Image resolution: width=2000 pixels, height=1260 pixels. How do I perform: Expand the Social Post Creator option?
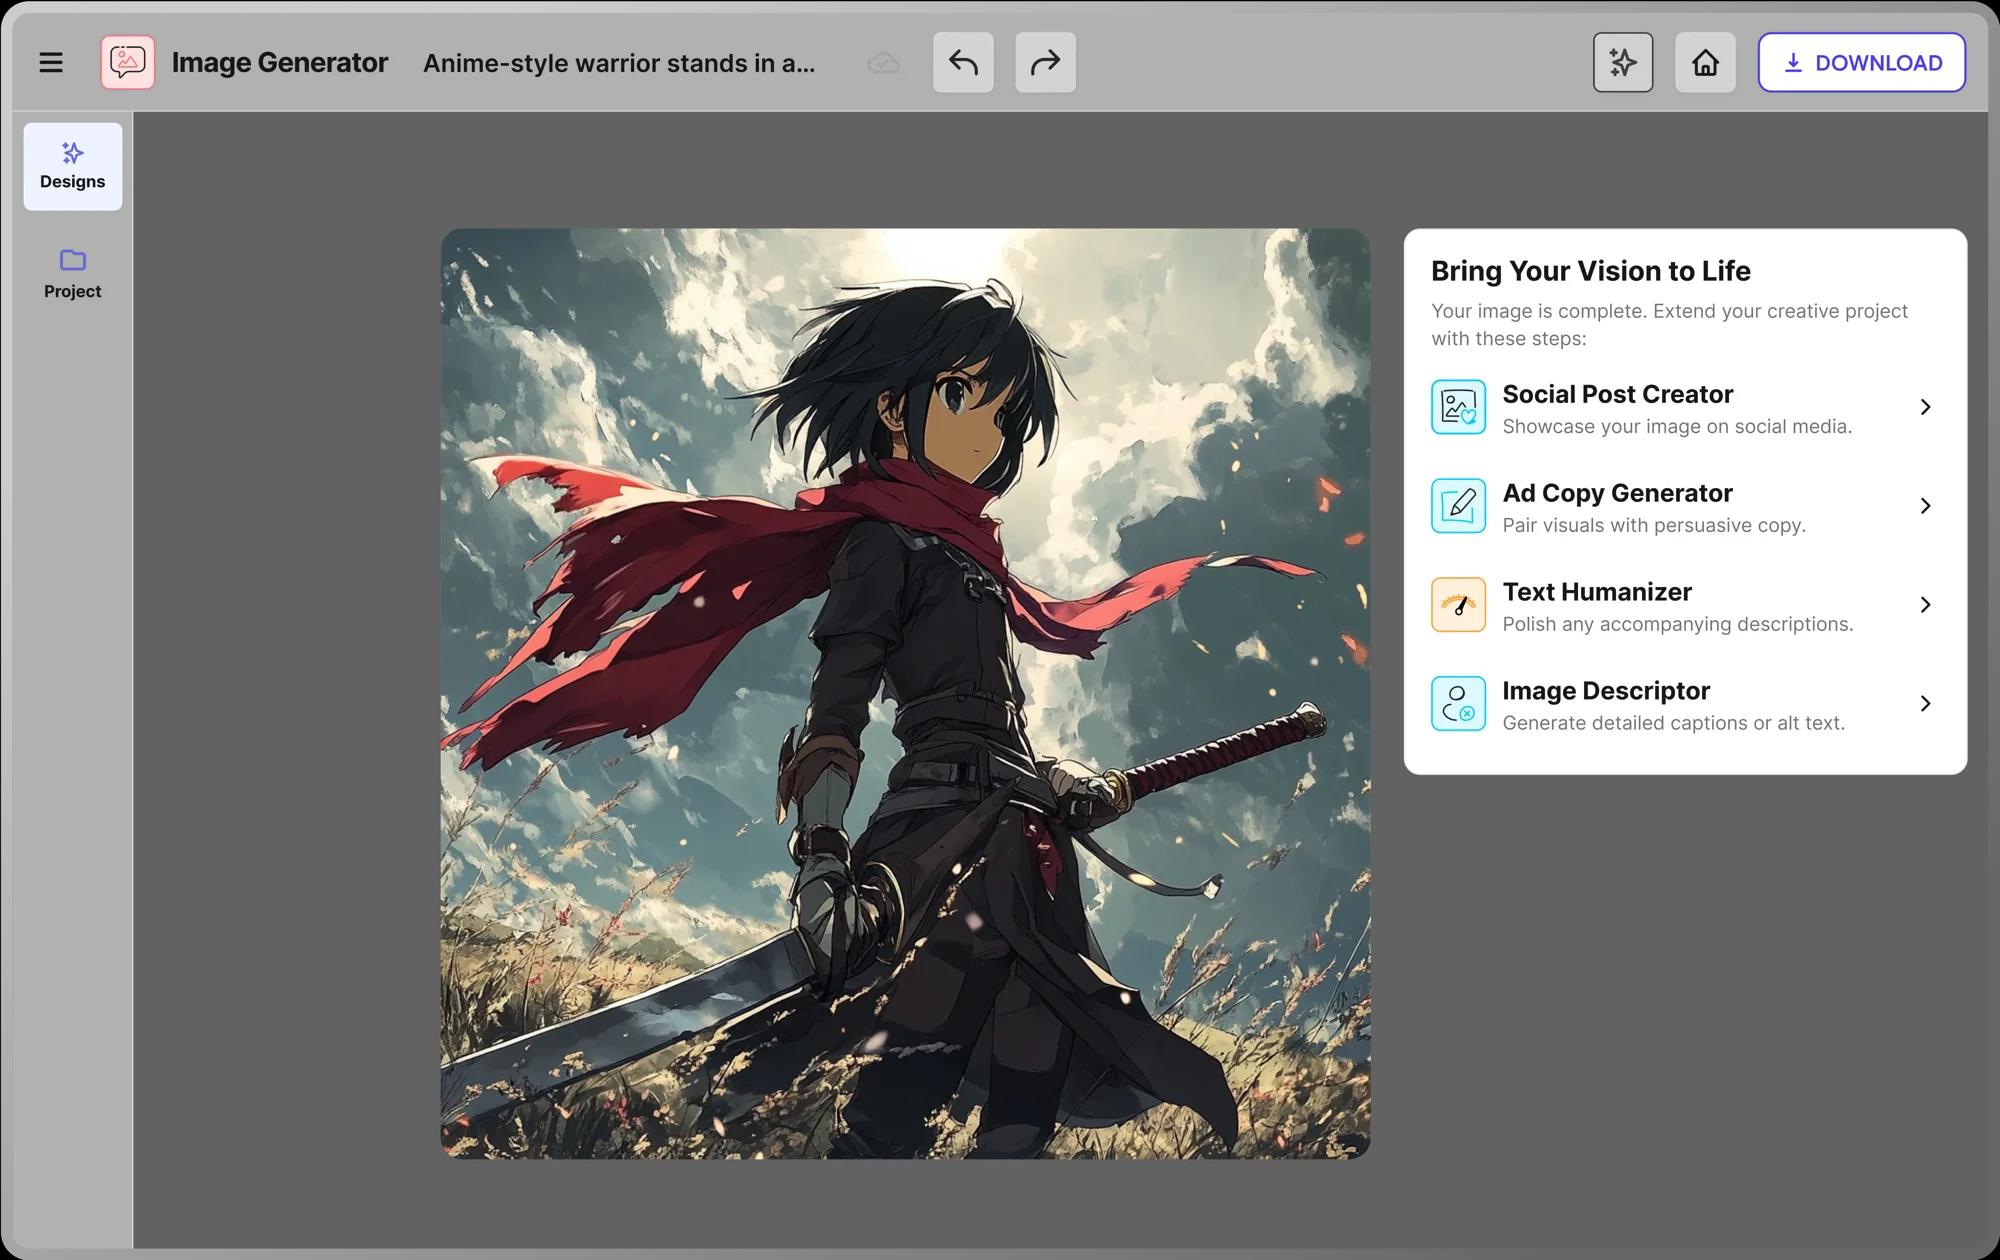tap(1926, 407)
